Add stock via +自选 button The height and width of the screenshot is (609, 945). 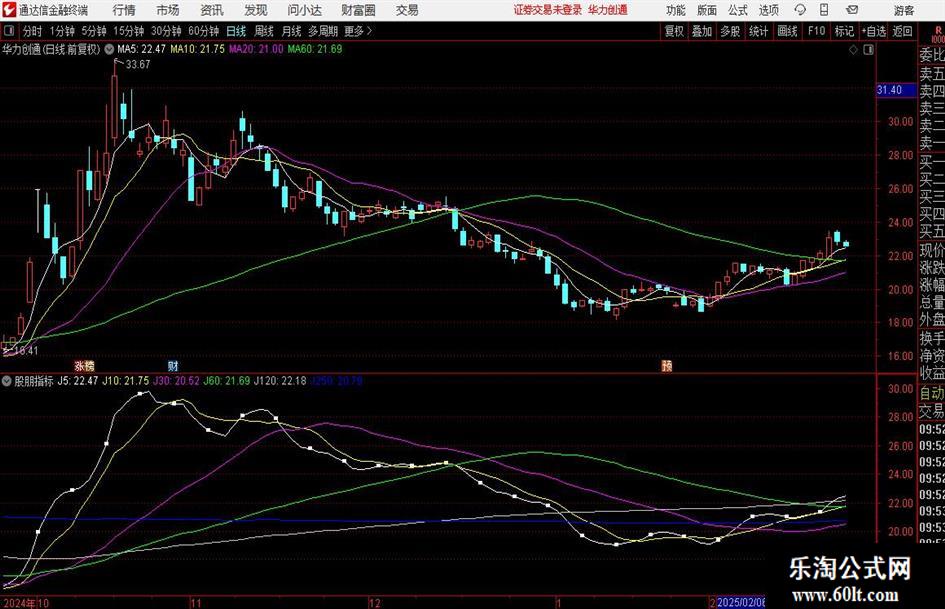tap(874, 31)
